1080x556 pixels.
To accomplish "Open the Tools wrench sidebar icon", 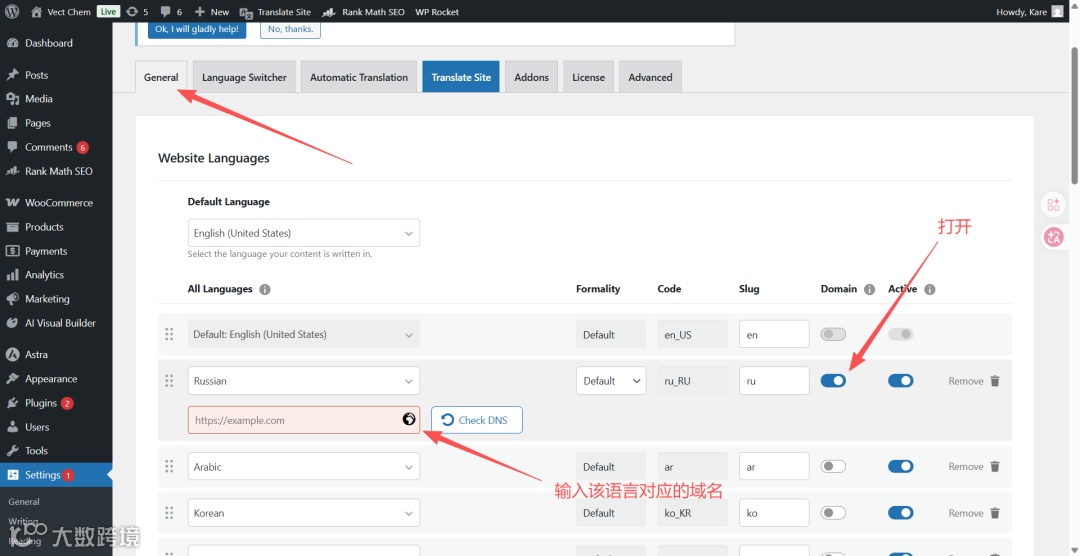I will point(12,451).
